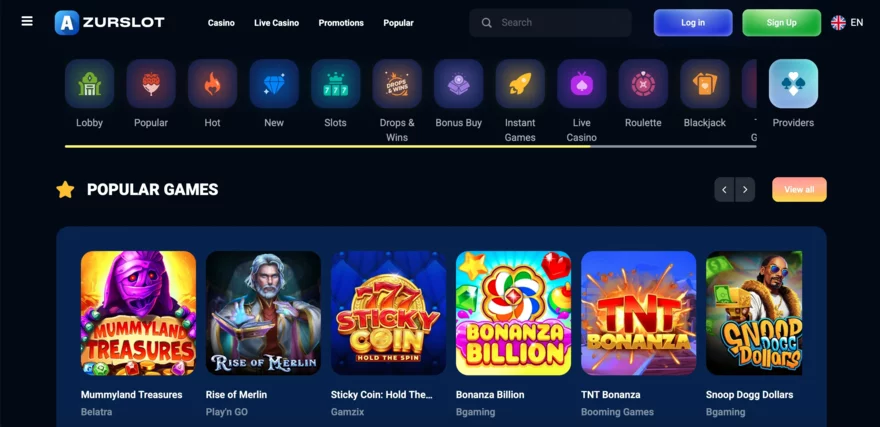Select the Lobby category icon
This screenshot has height=427, width=880.
pyautogui.click(x=89, y=84)
